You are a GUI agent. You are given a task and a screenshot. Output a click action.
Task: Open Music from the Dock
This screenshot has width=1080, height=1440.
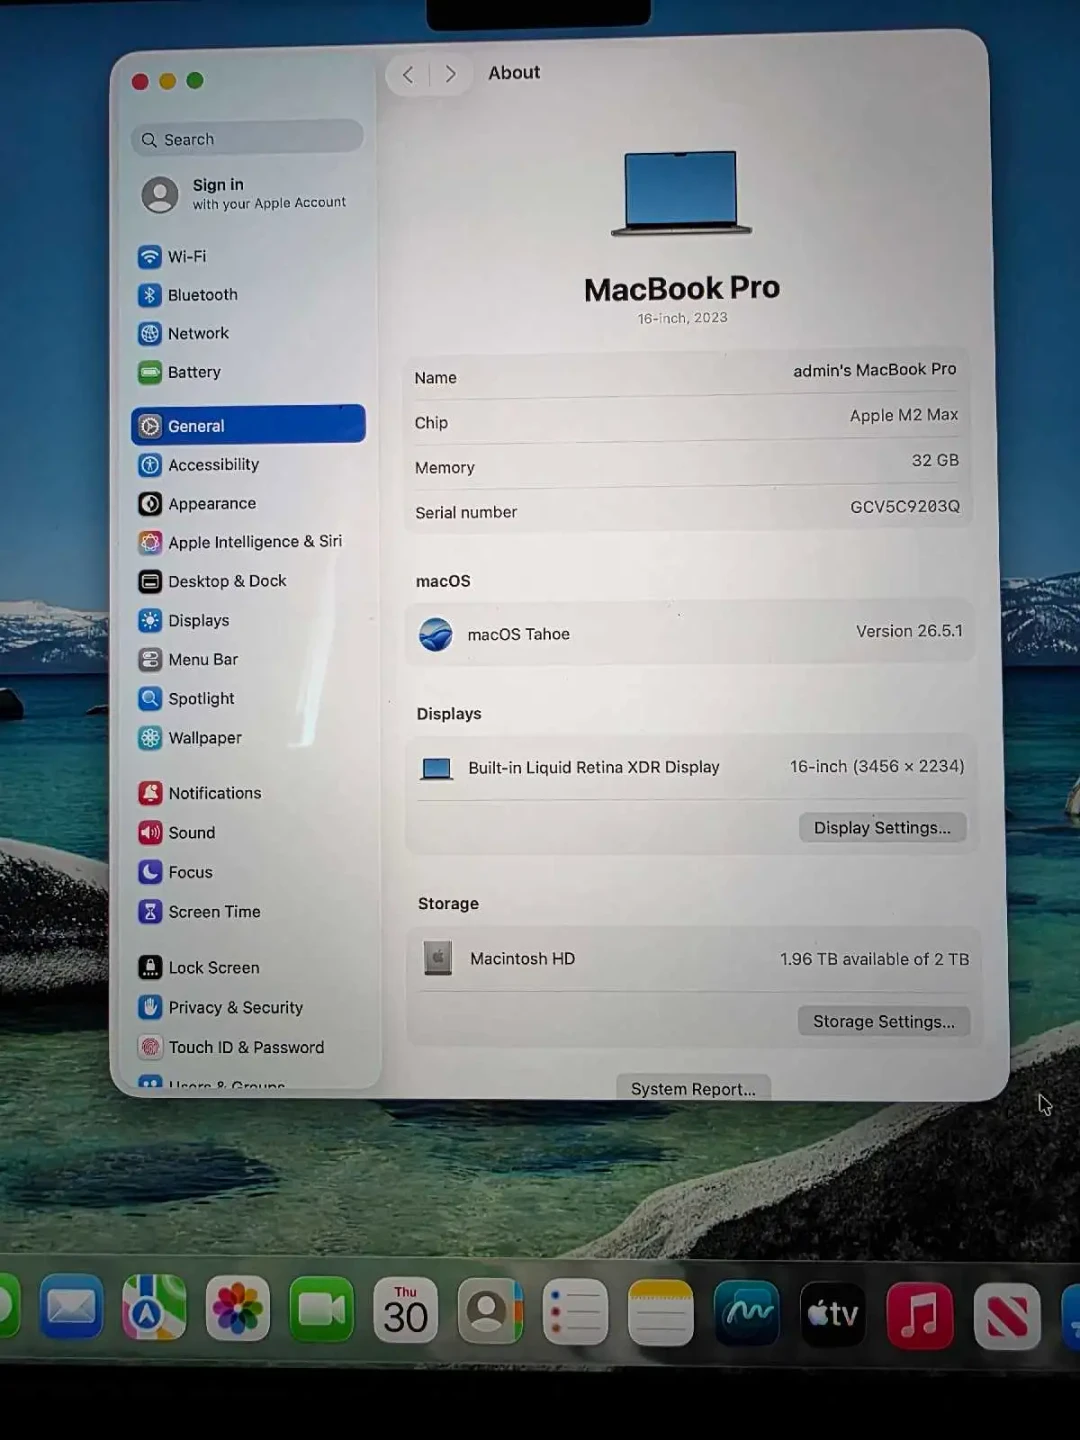(x=920, y=1315)
